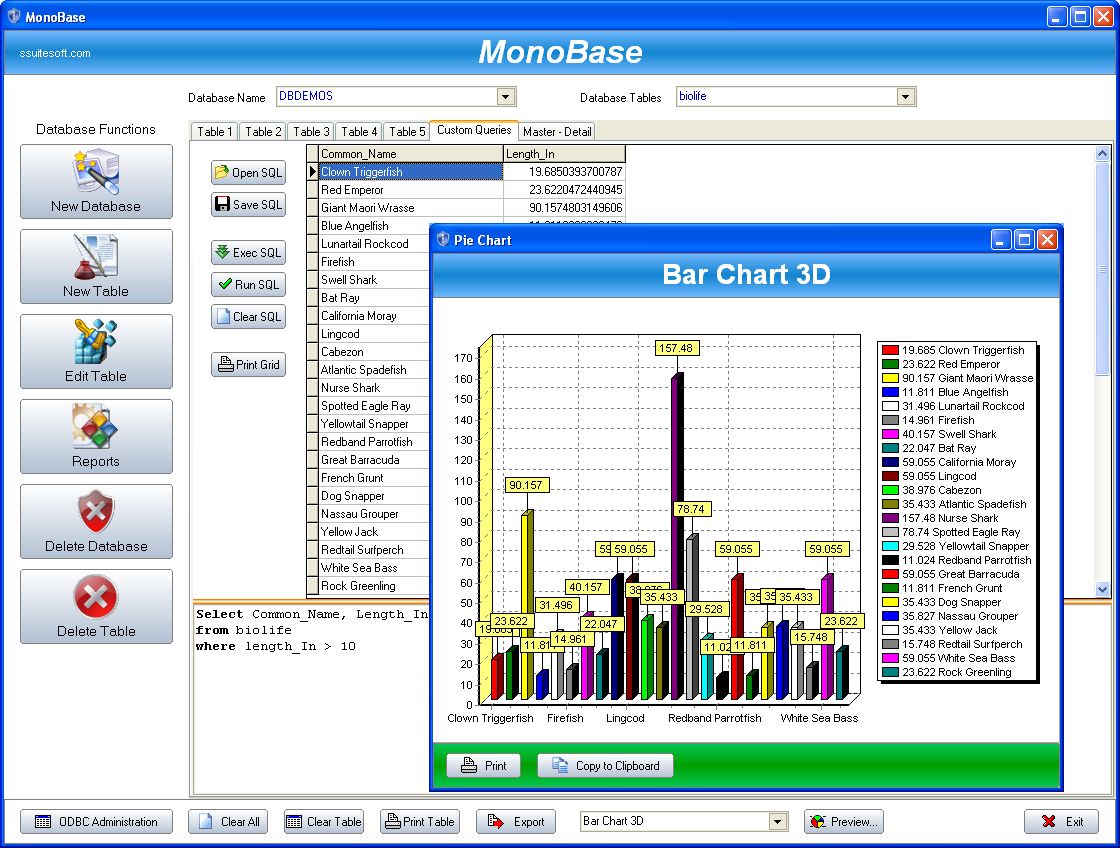Open the Table 3 tab
The width and height of the screenshot is (1120, 848).
pyautogui.click(x=310, y=131)
